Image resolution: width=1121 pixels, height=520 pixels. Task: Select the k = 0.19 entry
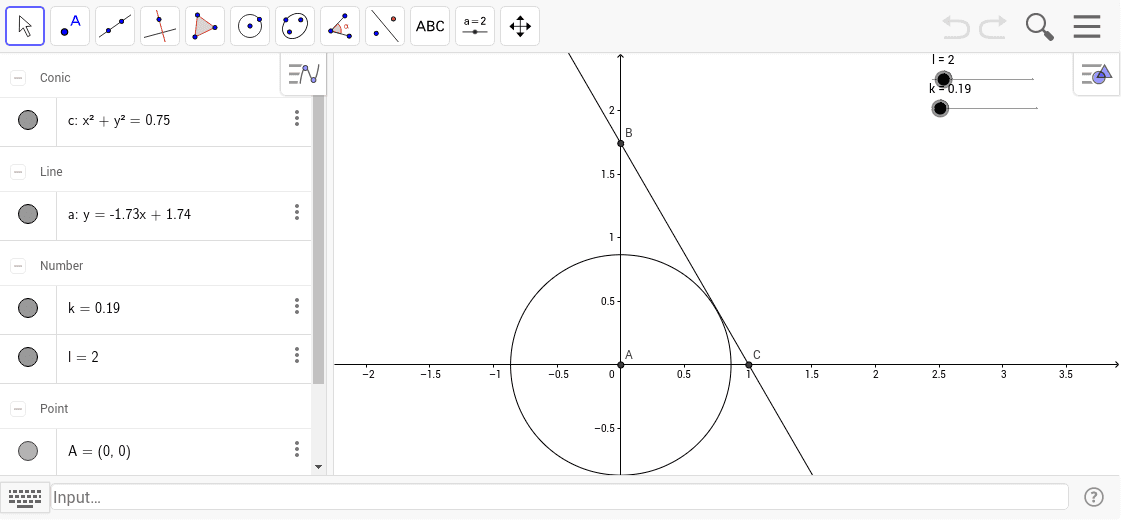click(94, 308)
